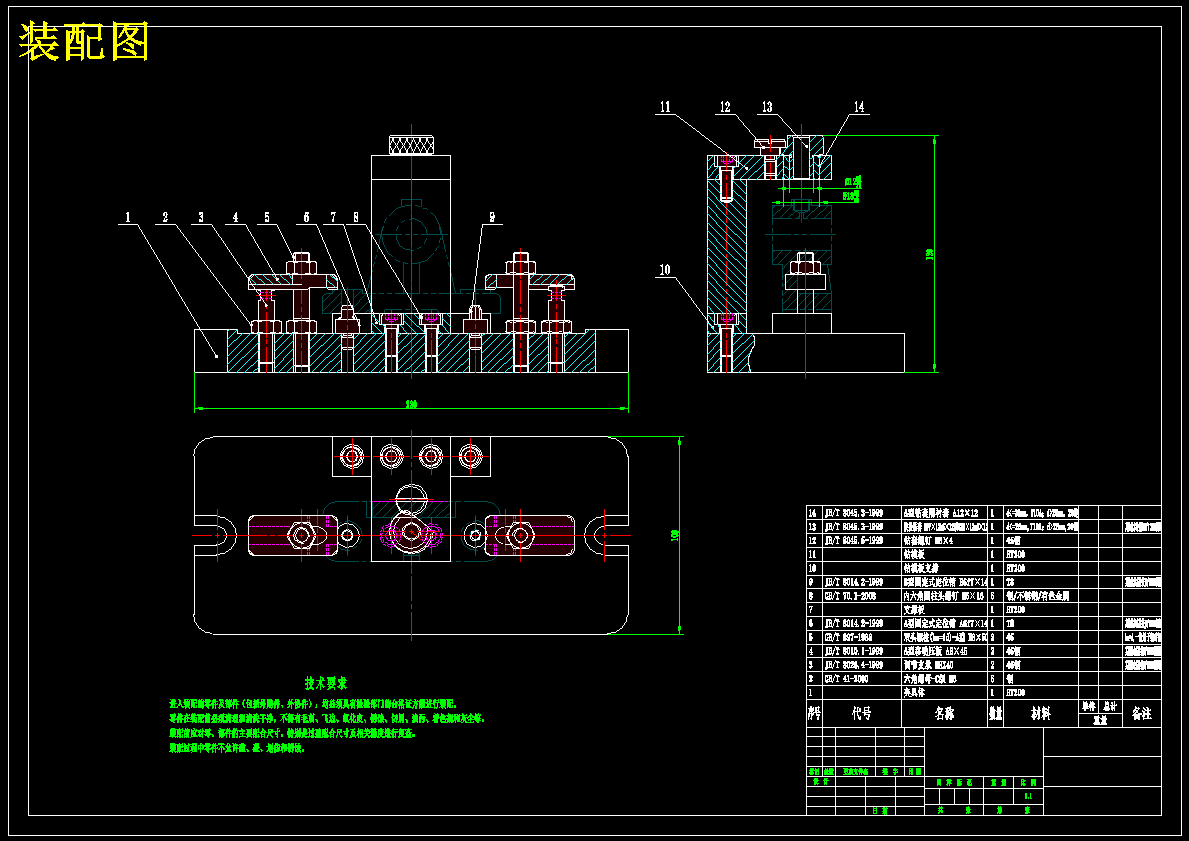Click callout number 4 above the front view

coord(235,218)
